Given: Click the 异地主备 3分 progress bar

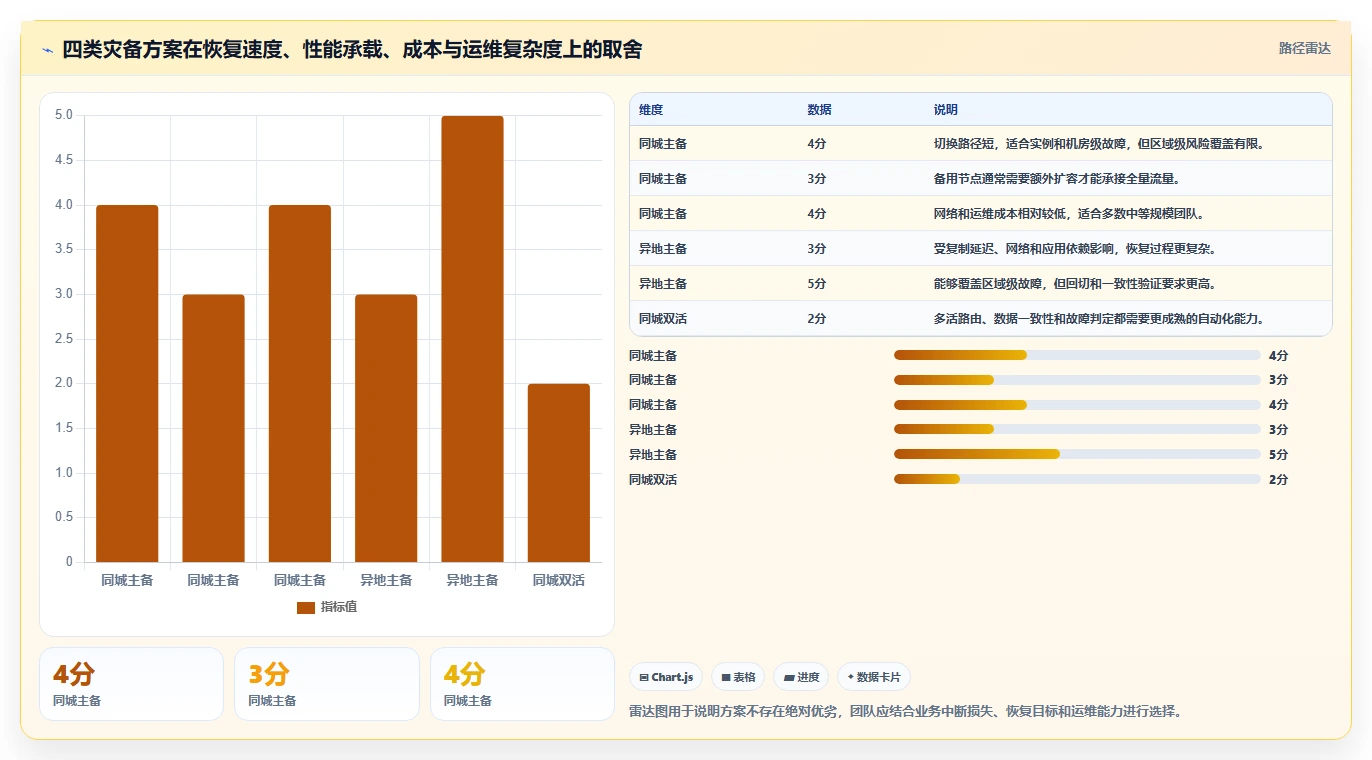Looking at the screenshot, I should 1077,430.
